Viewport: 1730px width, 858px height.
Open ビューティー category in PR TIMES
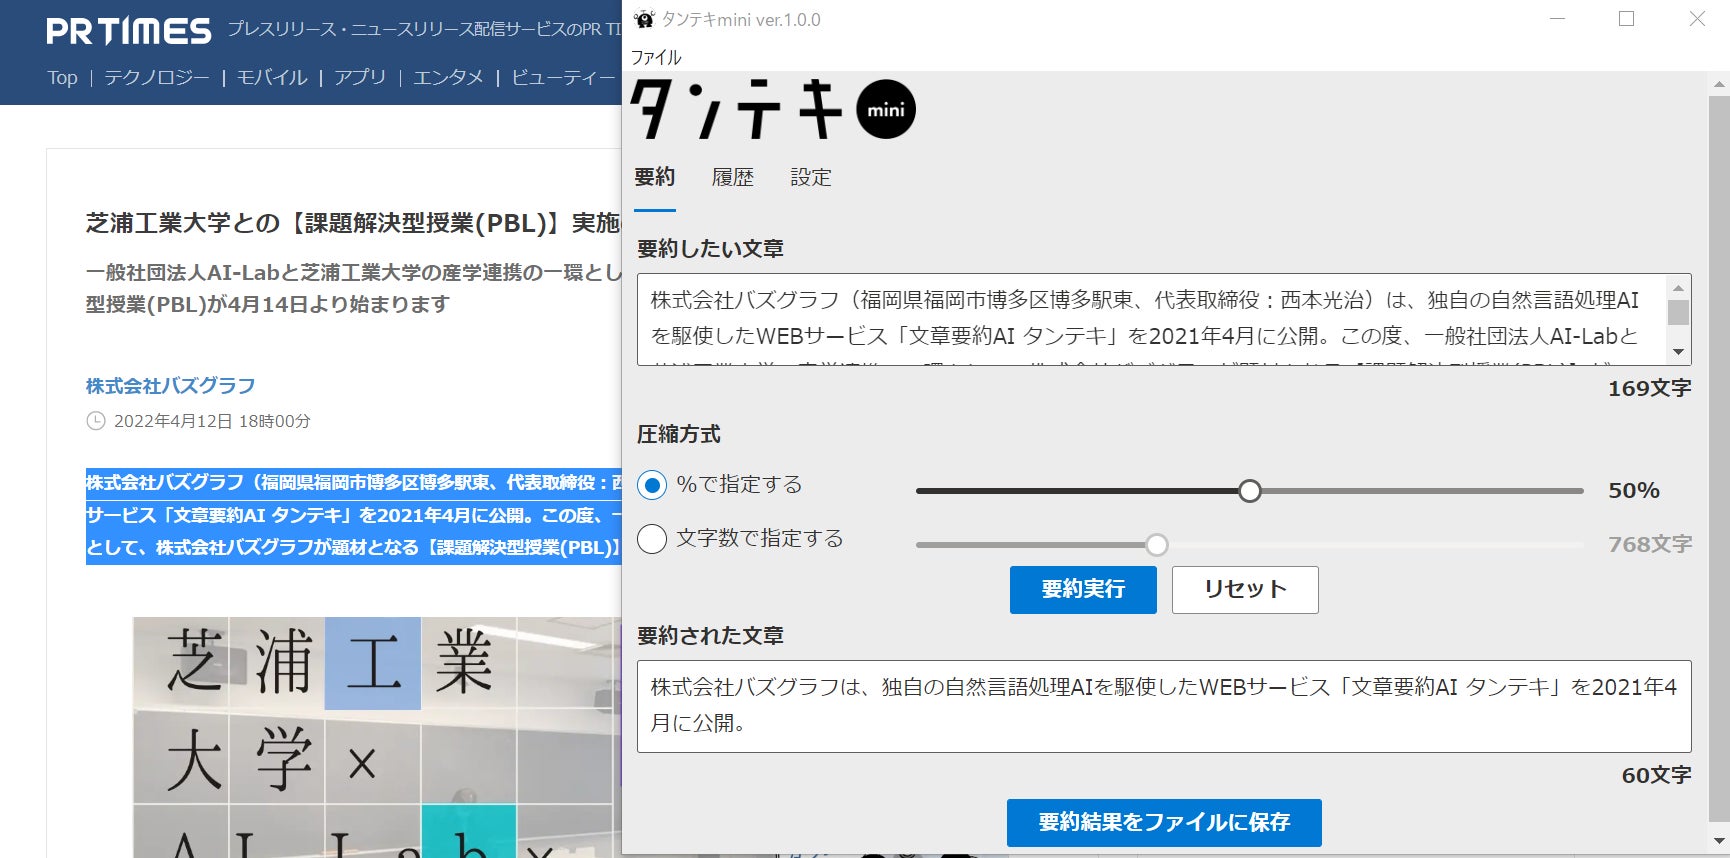point(563,77)
